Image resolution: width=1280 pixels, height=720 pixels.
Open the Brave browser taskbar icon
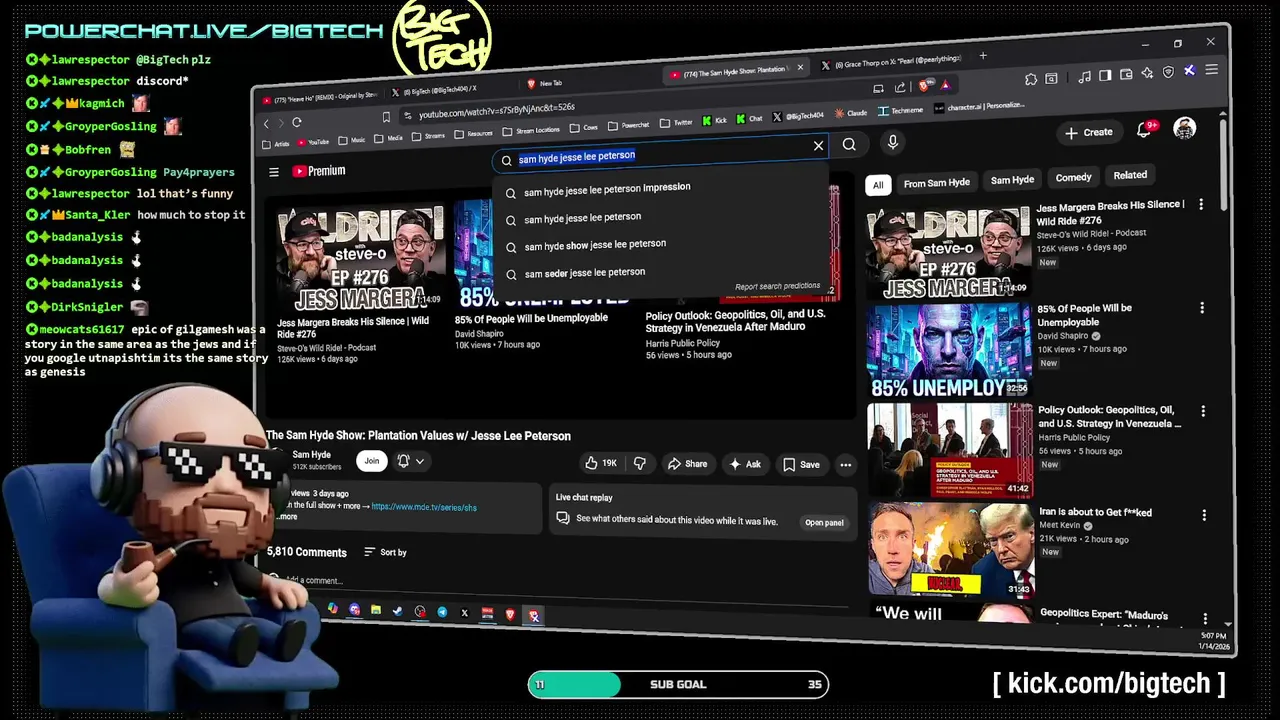click(510, 615)
